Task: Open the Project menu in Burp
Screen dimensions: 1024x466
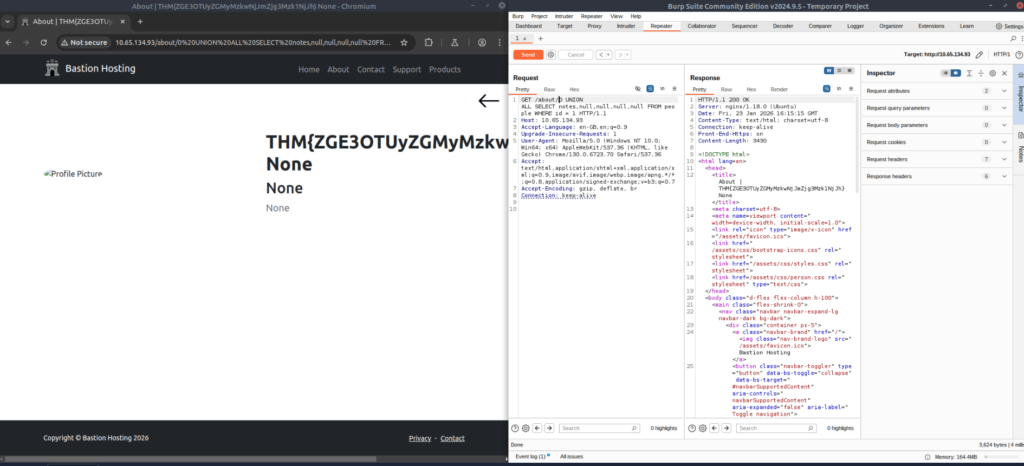Action: click(x=539, y=16)
